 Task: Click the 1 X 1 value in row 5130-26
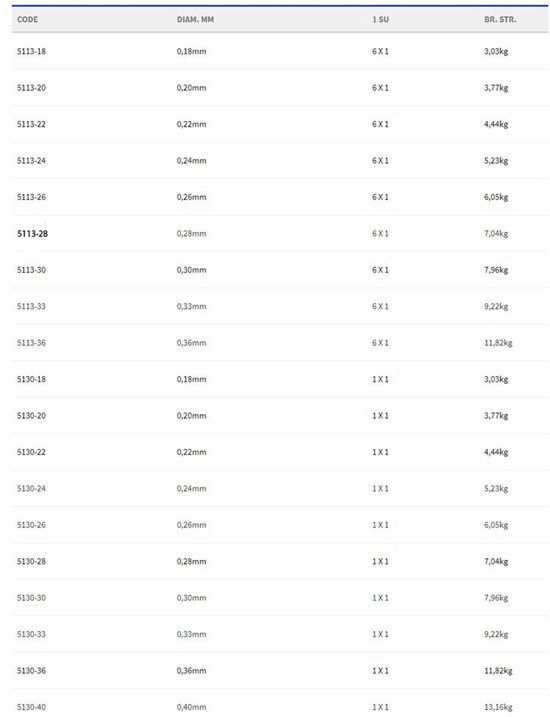click(x=380, y=525)
